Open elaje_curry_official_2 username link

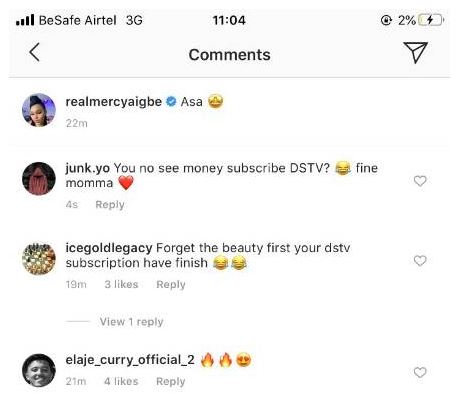130,360
